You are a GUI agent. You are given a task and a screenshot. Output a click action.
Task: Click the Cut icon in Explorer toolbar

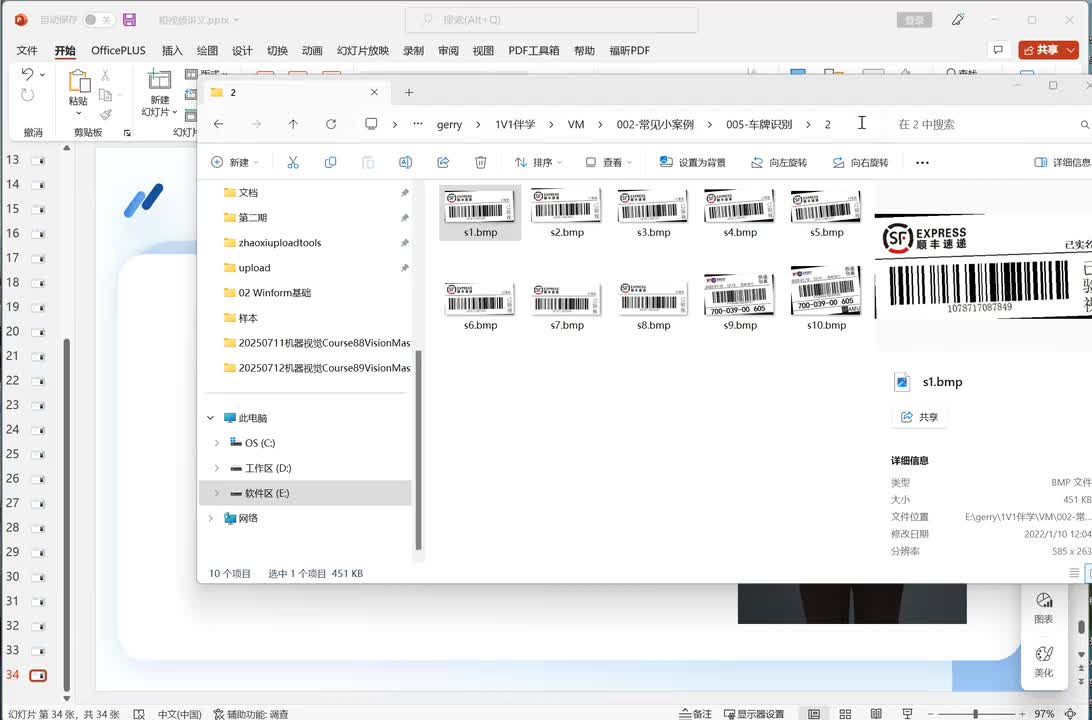[x=292, y=162]
